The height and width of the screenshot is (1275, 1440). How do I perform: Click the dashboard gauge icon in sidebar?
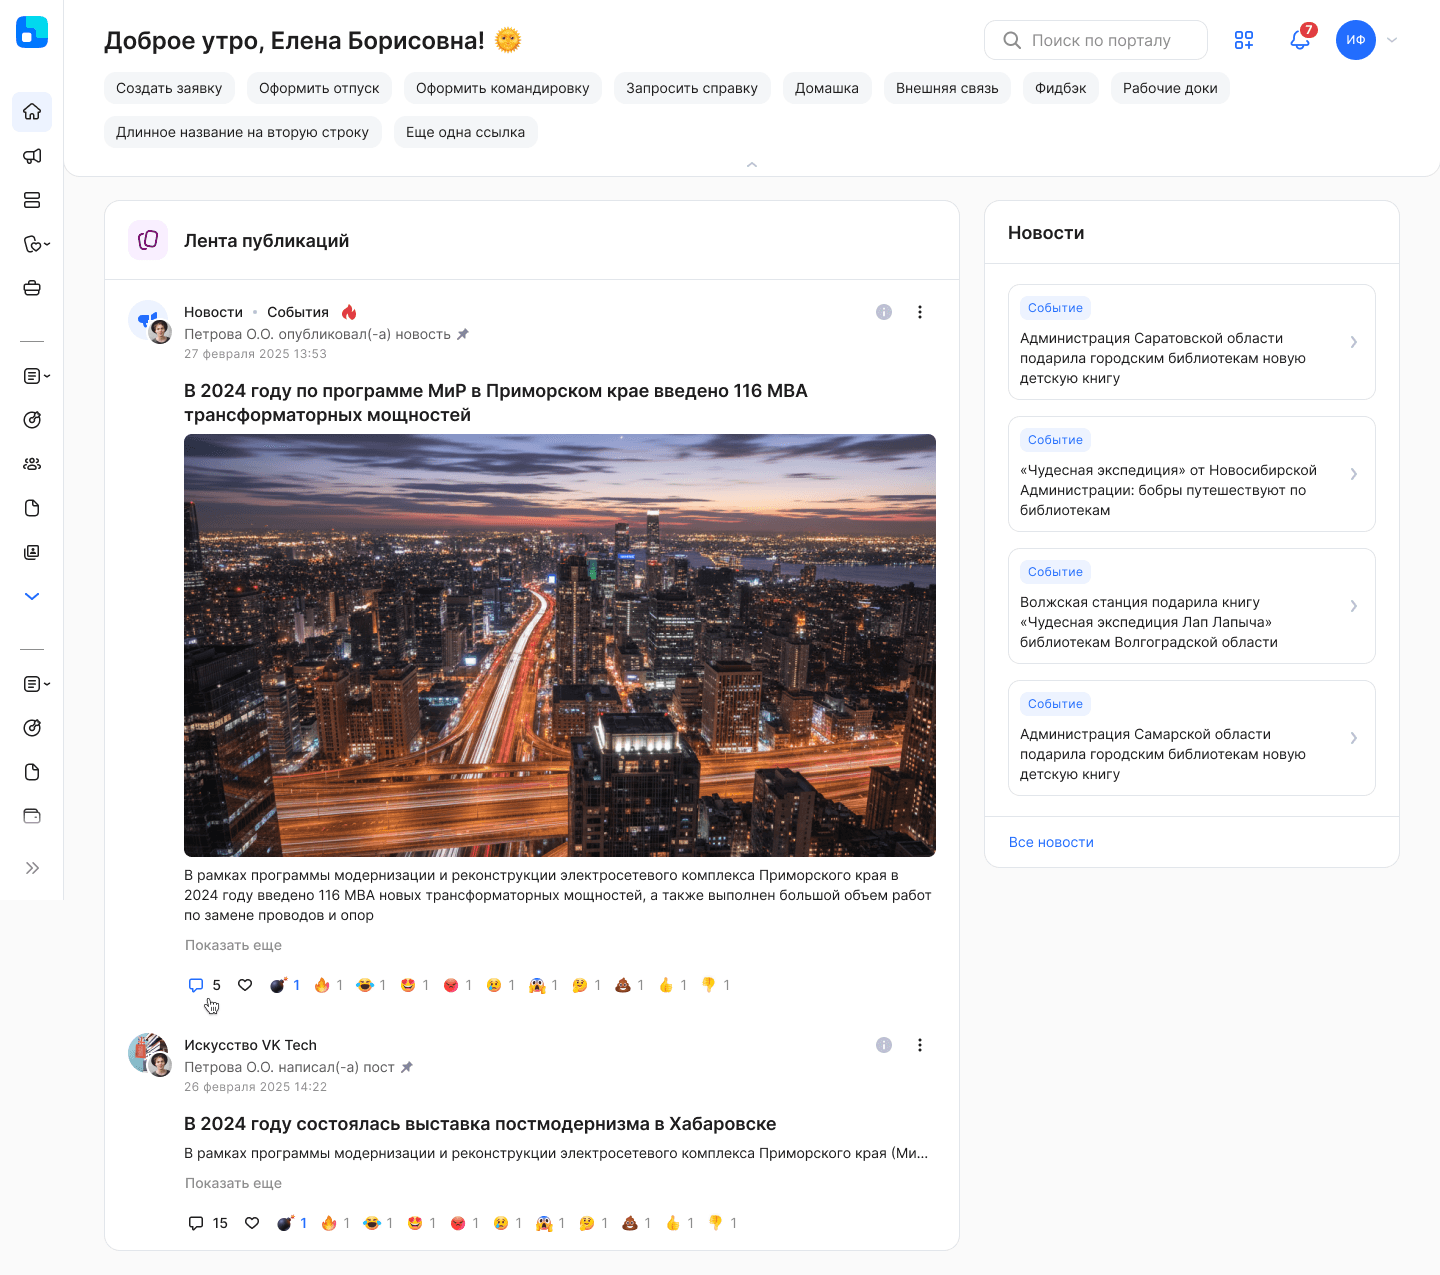pos(32,420)
